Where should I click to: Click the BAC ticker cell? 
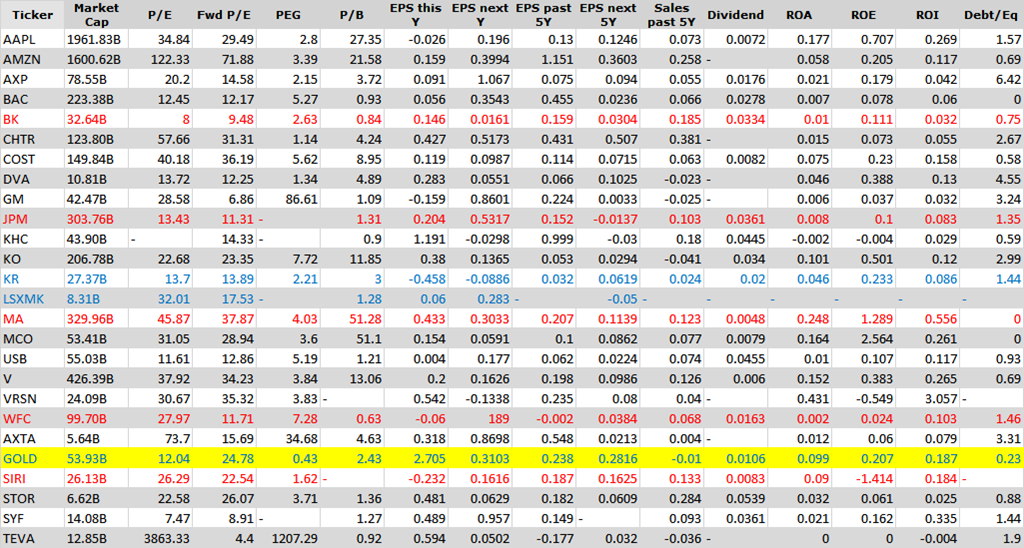[33, 99]
